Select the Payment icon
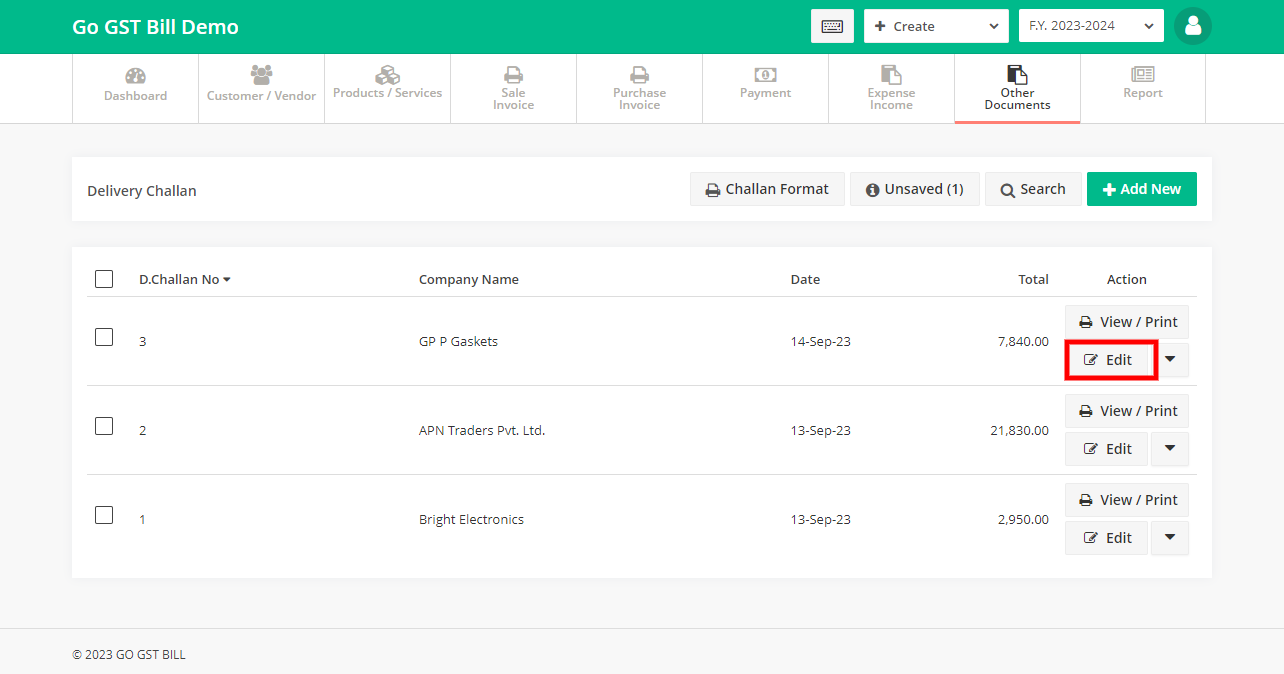The image size is (1284, 674). pos(765,88)
